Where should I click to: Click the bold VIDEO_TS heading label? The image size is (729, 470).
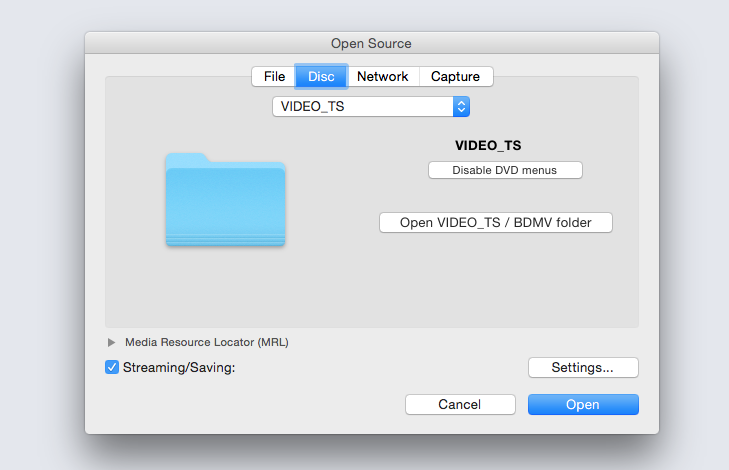(488, 146)
